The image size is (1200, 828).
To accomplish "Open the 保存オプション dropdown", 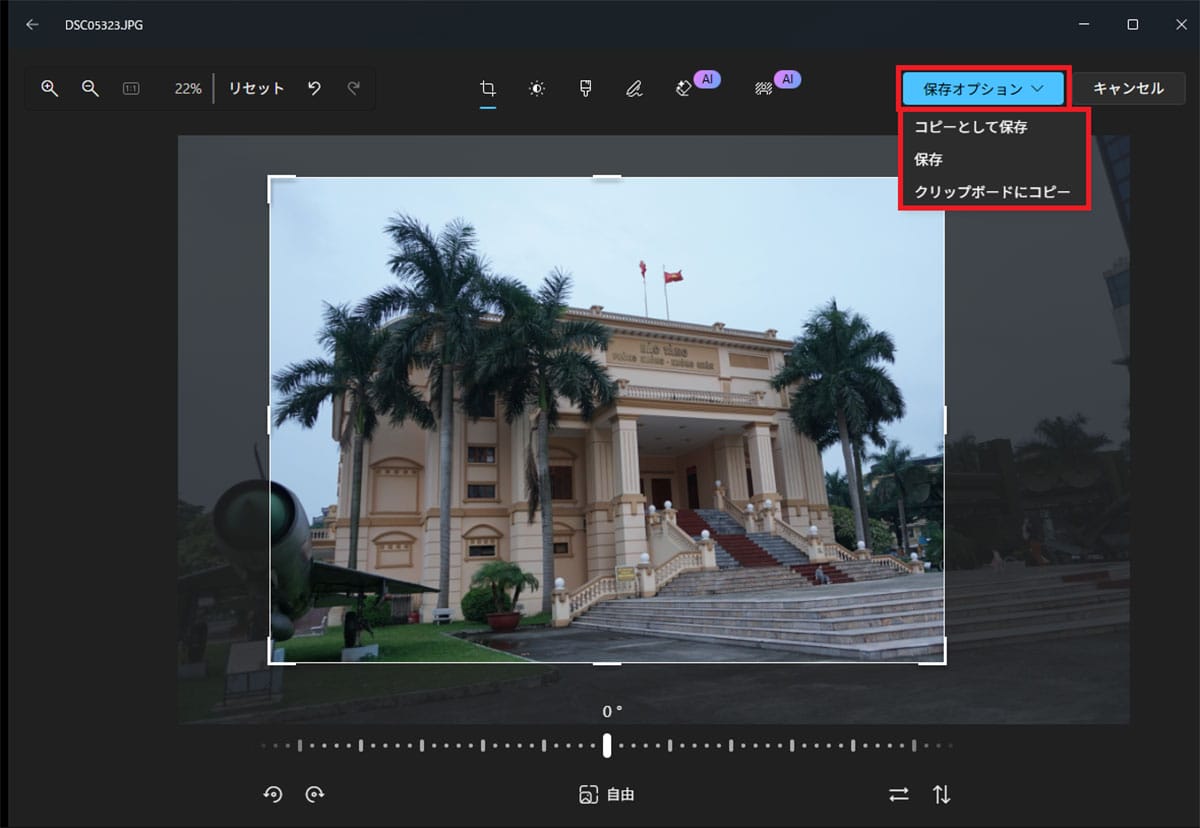I will [982, 88].
